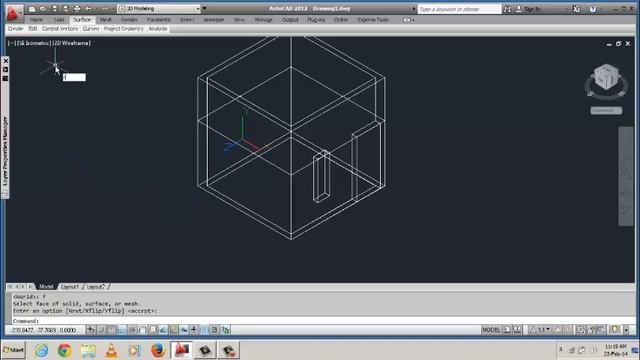Click the Save icon in Quick Access toolbar
This screenshot has height=360, width=640.
pyautogui.click(x=54, y=9)
